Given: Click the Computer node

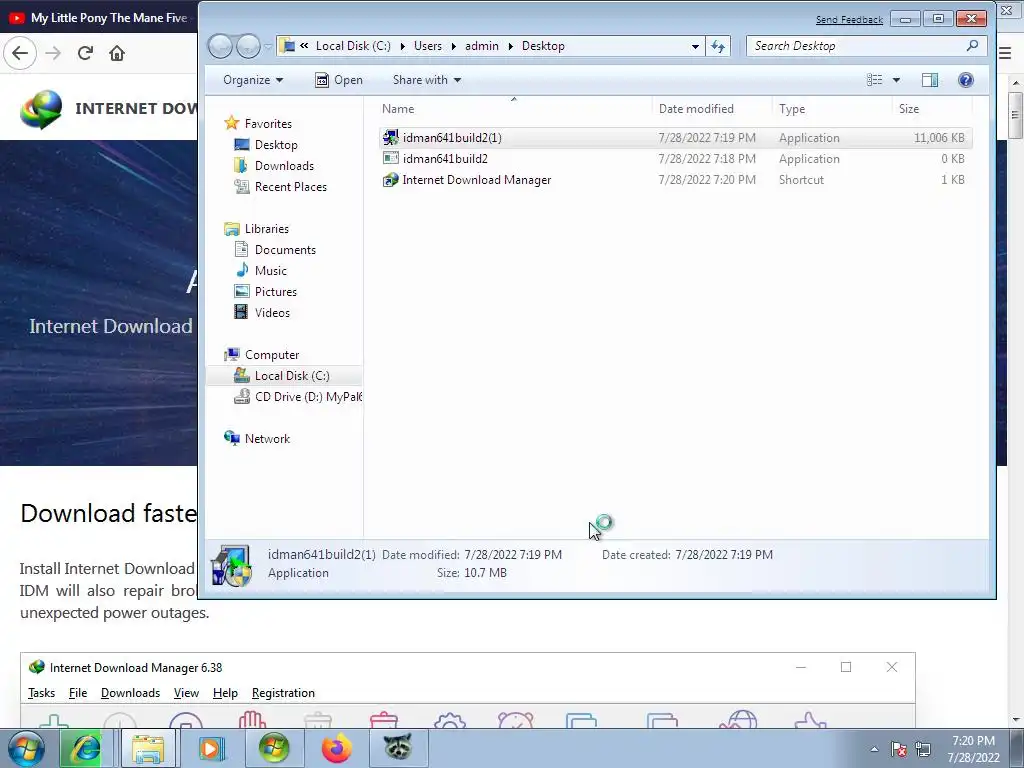Looking at the screenshot, I should point(272,355).
